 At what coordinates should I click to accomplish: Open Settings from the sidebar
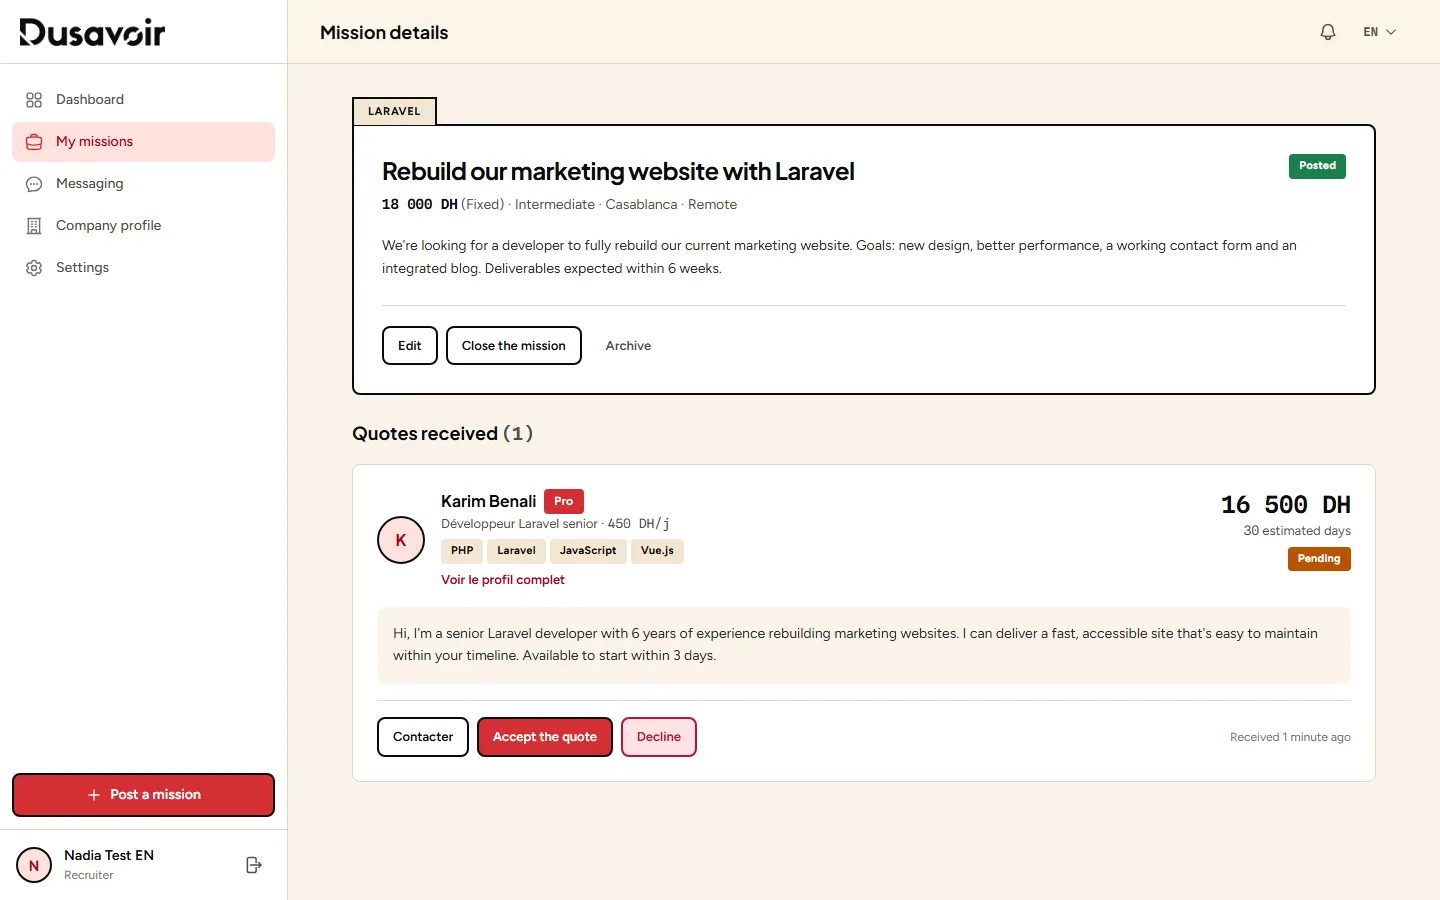[x=143, y=268]
